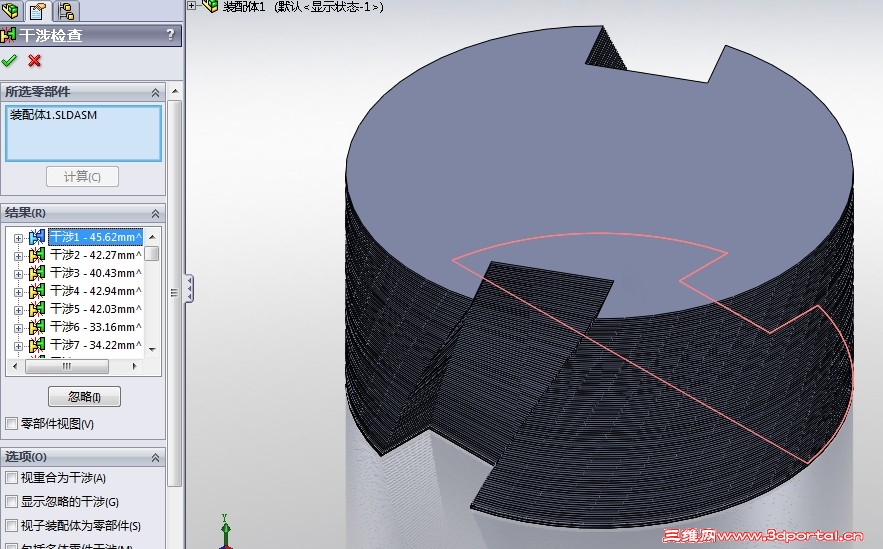
Task: Click the PropertyManager vertical scrollbar thumb
Action: [x=175, y=293]
